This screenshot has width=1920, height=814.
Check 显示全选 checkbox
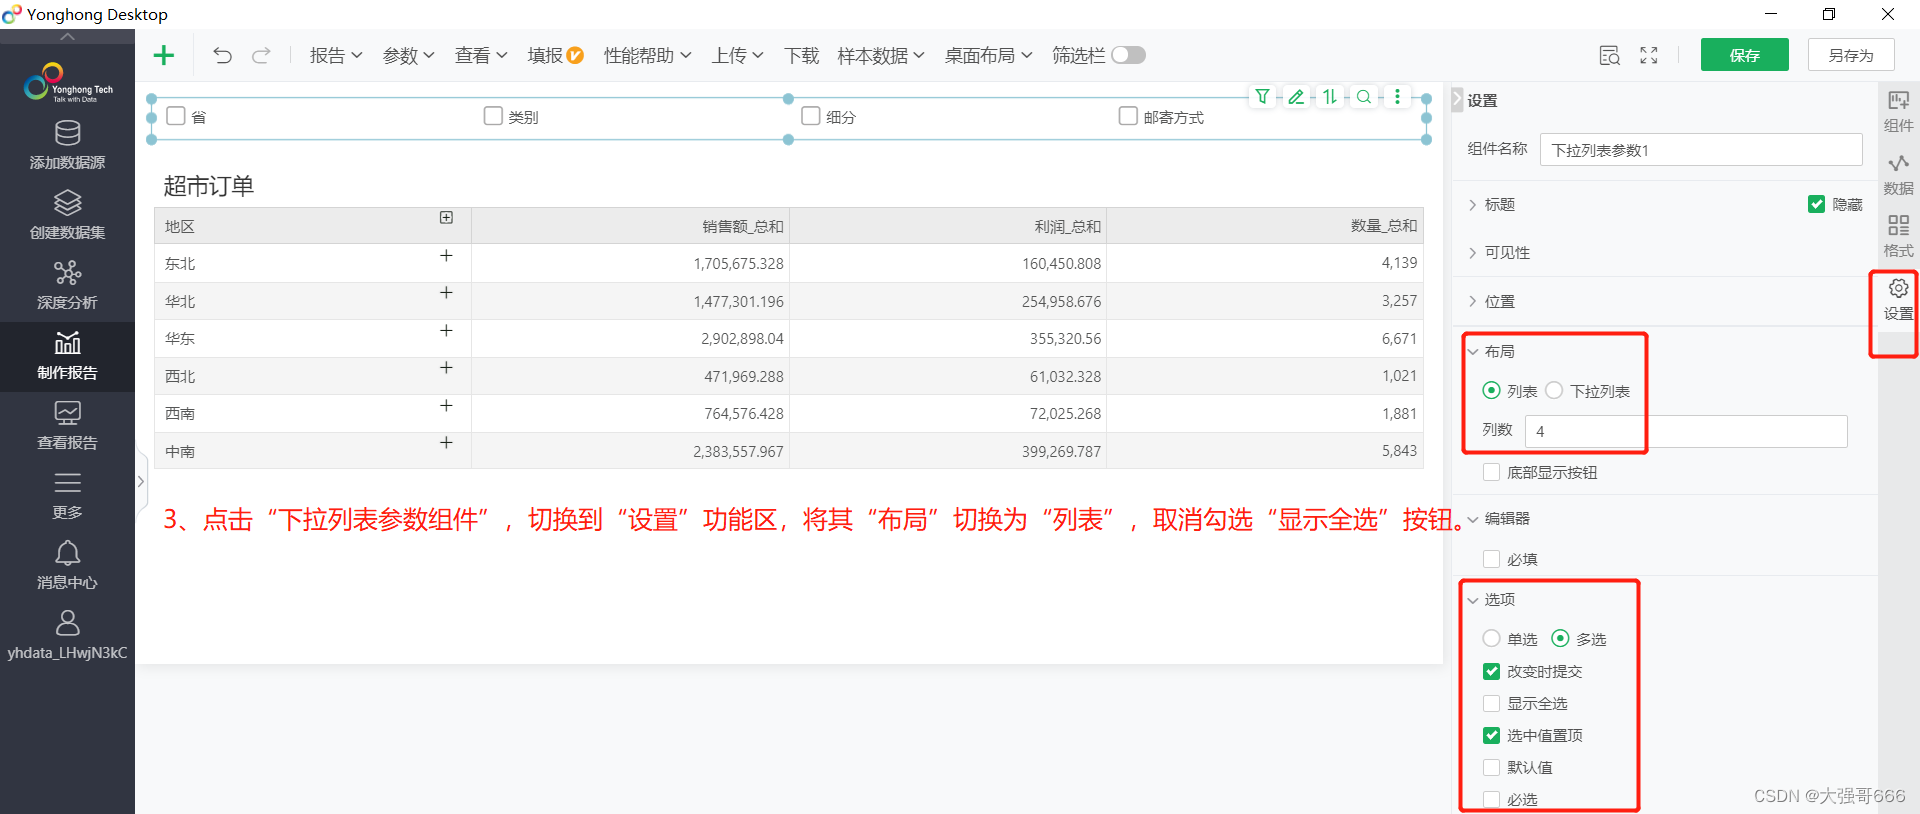pos(1491,703)
